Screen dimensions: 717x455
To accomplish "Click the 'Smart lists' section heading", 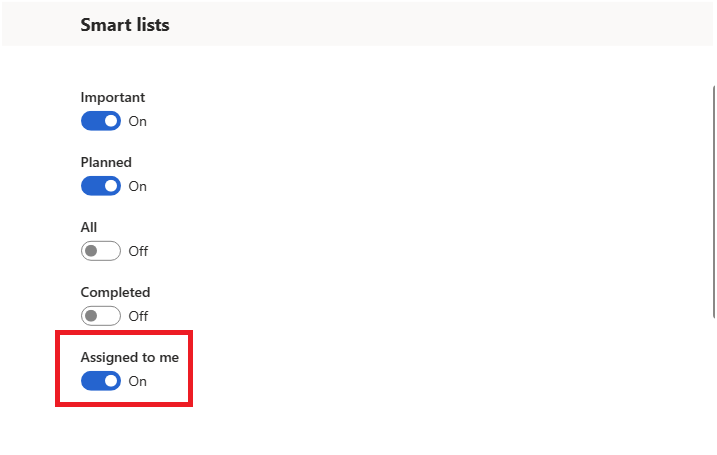I will tap(125, 25).
